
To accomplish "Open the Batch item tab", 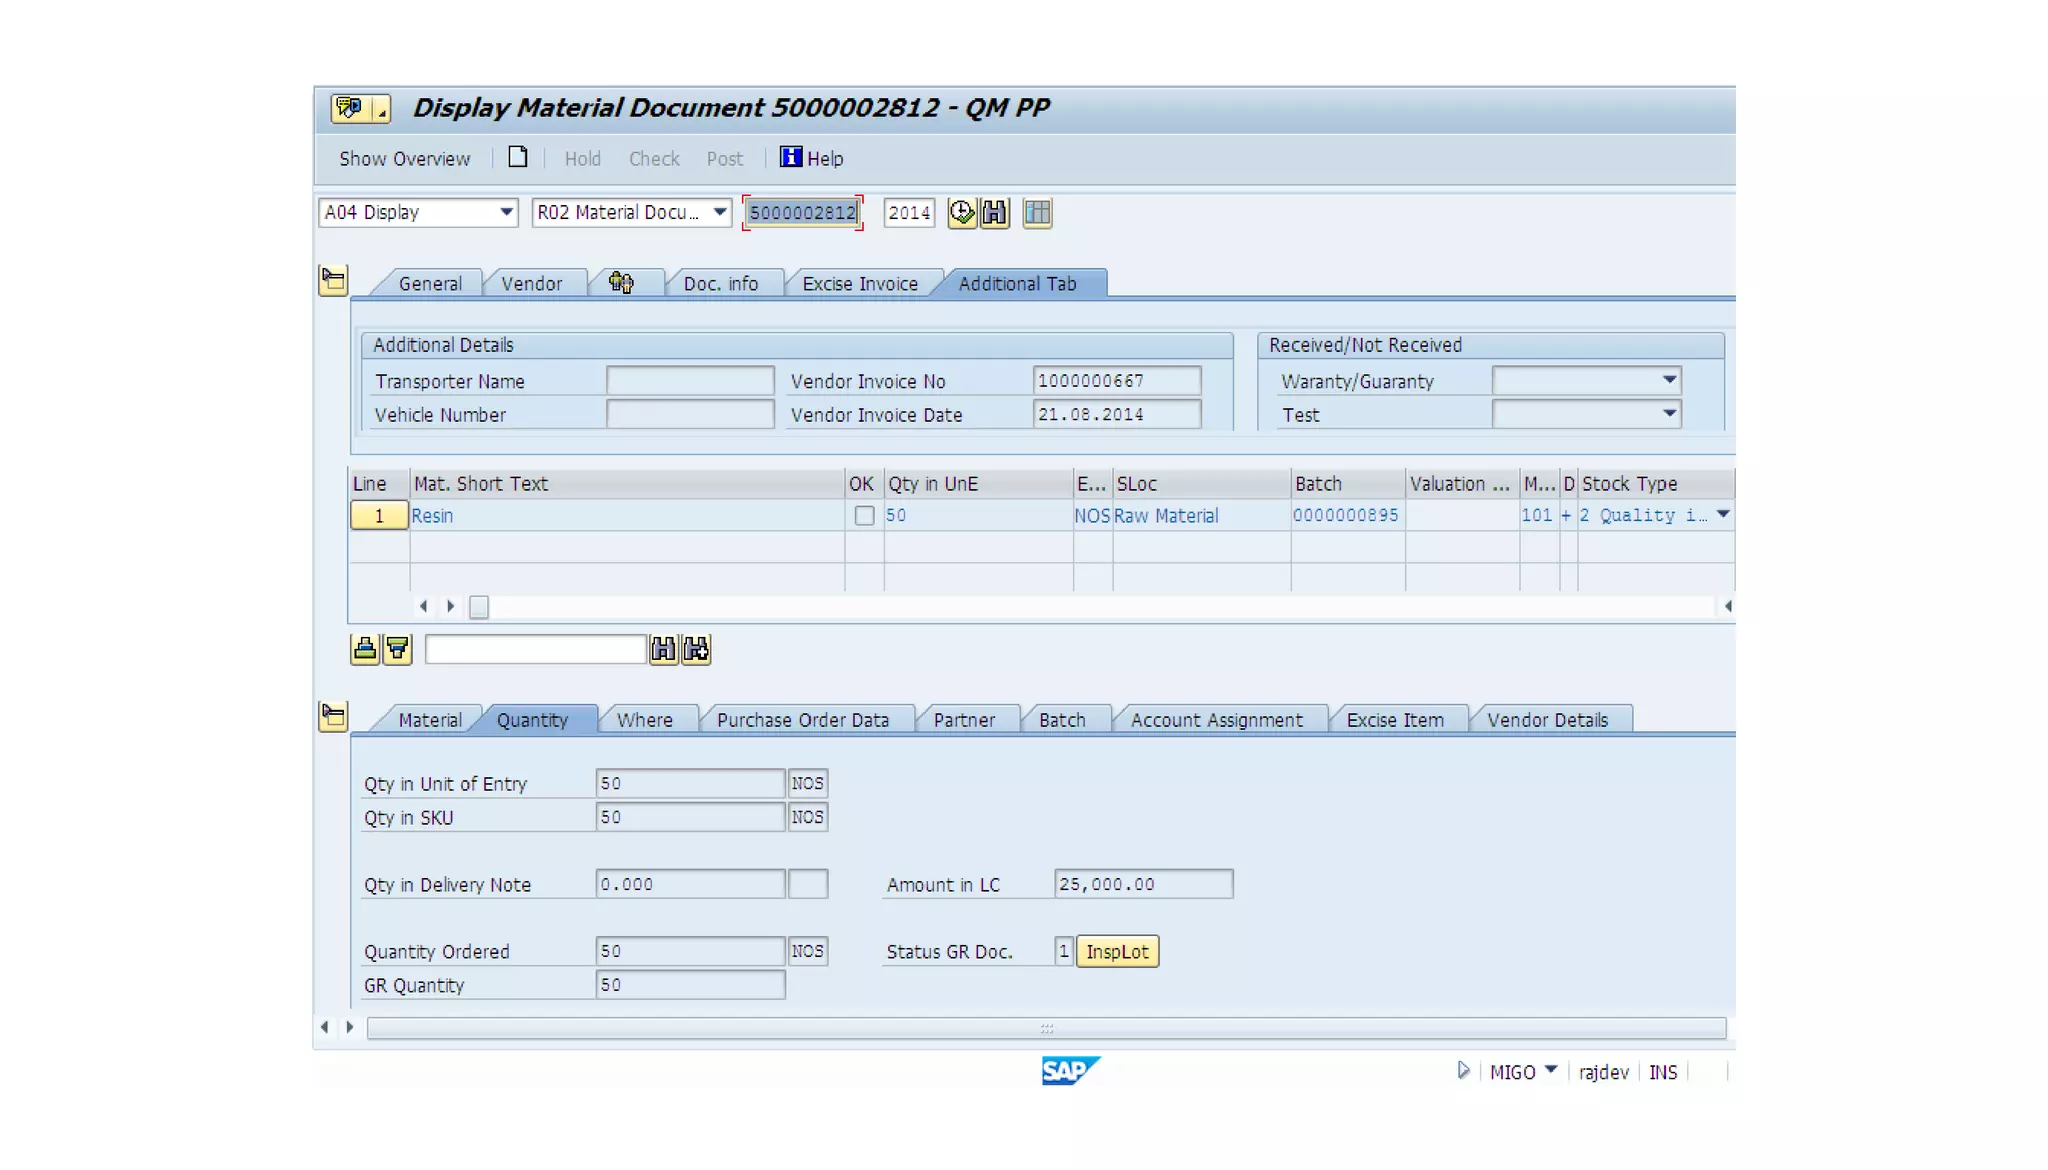I will [1062, 720].
